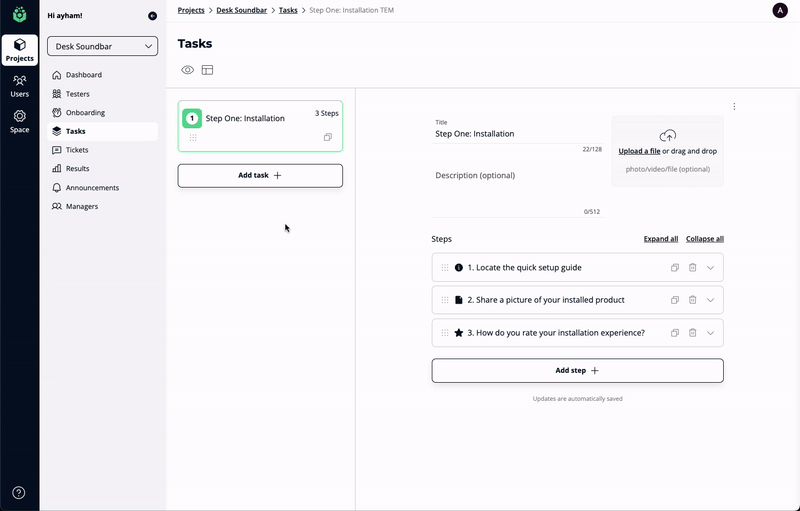Viewport: 800px width, 511px height.
Task: Open Tickets in the sidebar
Action: point(103,150)
